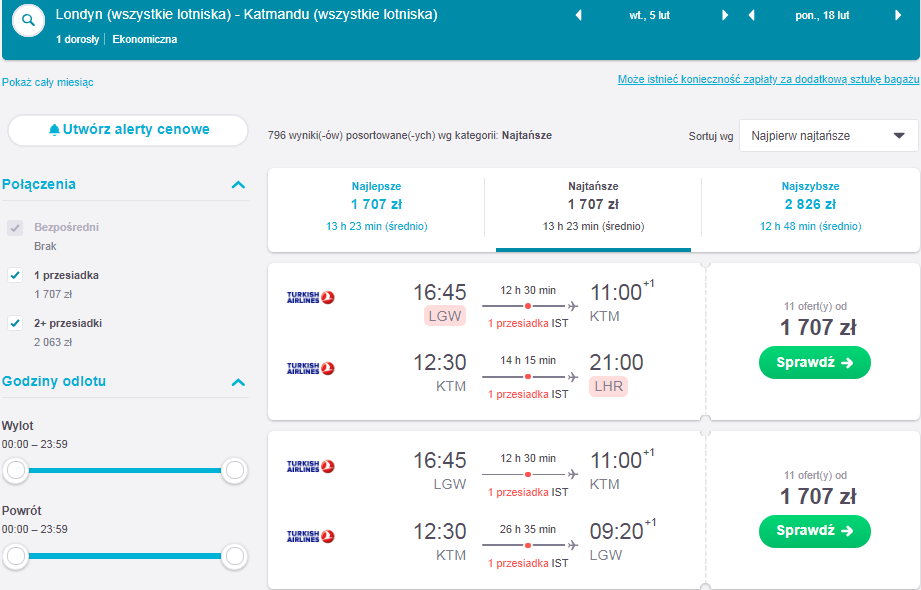The image size is (921, 590).
Task: Open the Pokaż cały miesiąc link
Action: (48, 82)
